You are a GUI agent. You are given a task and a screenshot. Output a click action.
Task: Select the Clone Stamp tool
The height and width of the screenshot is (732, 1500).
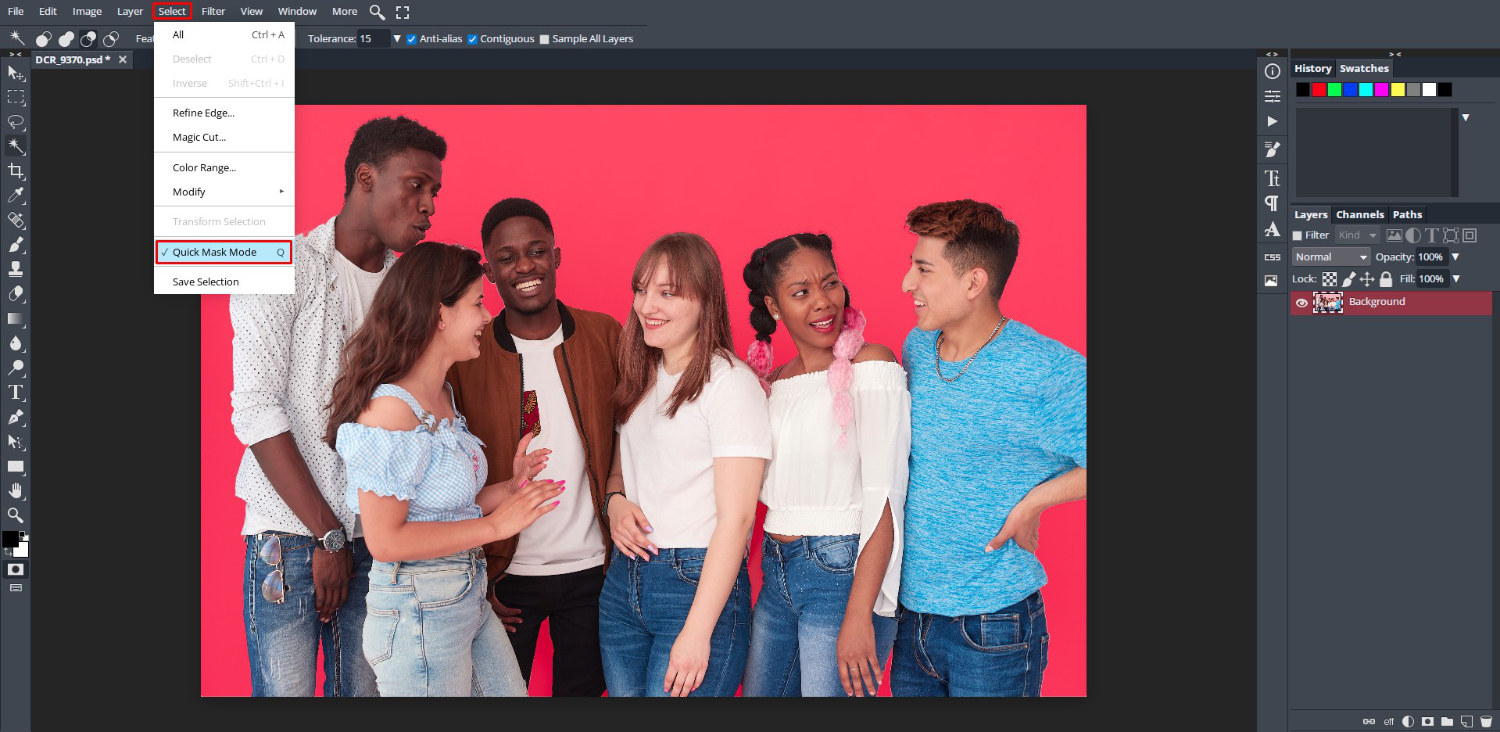(16, 269)
